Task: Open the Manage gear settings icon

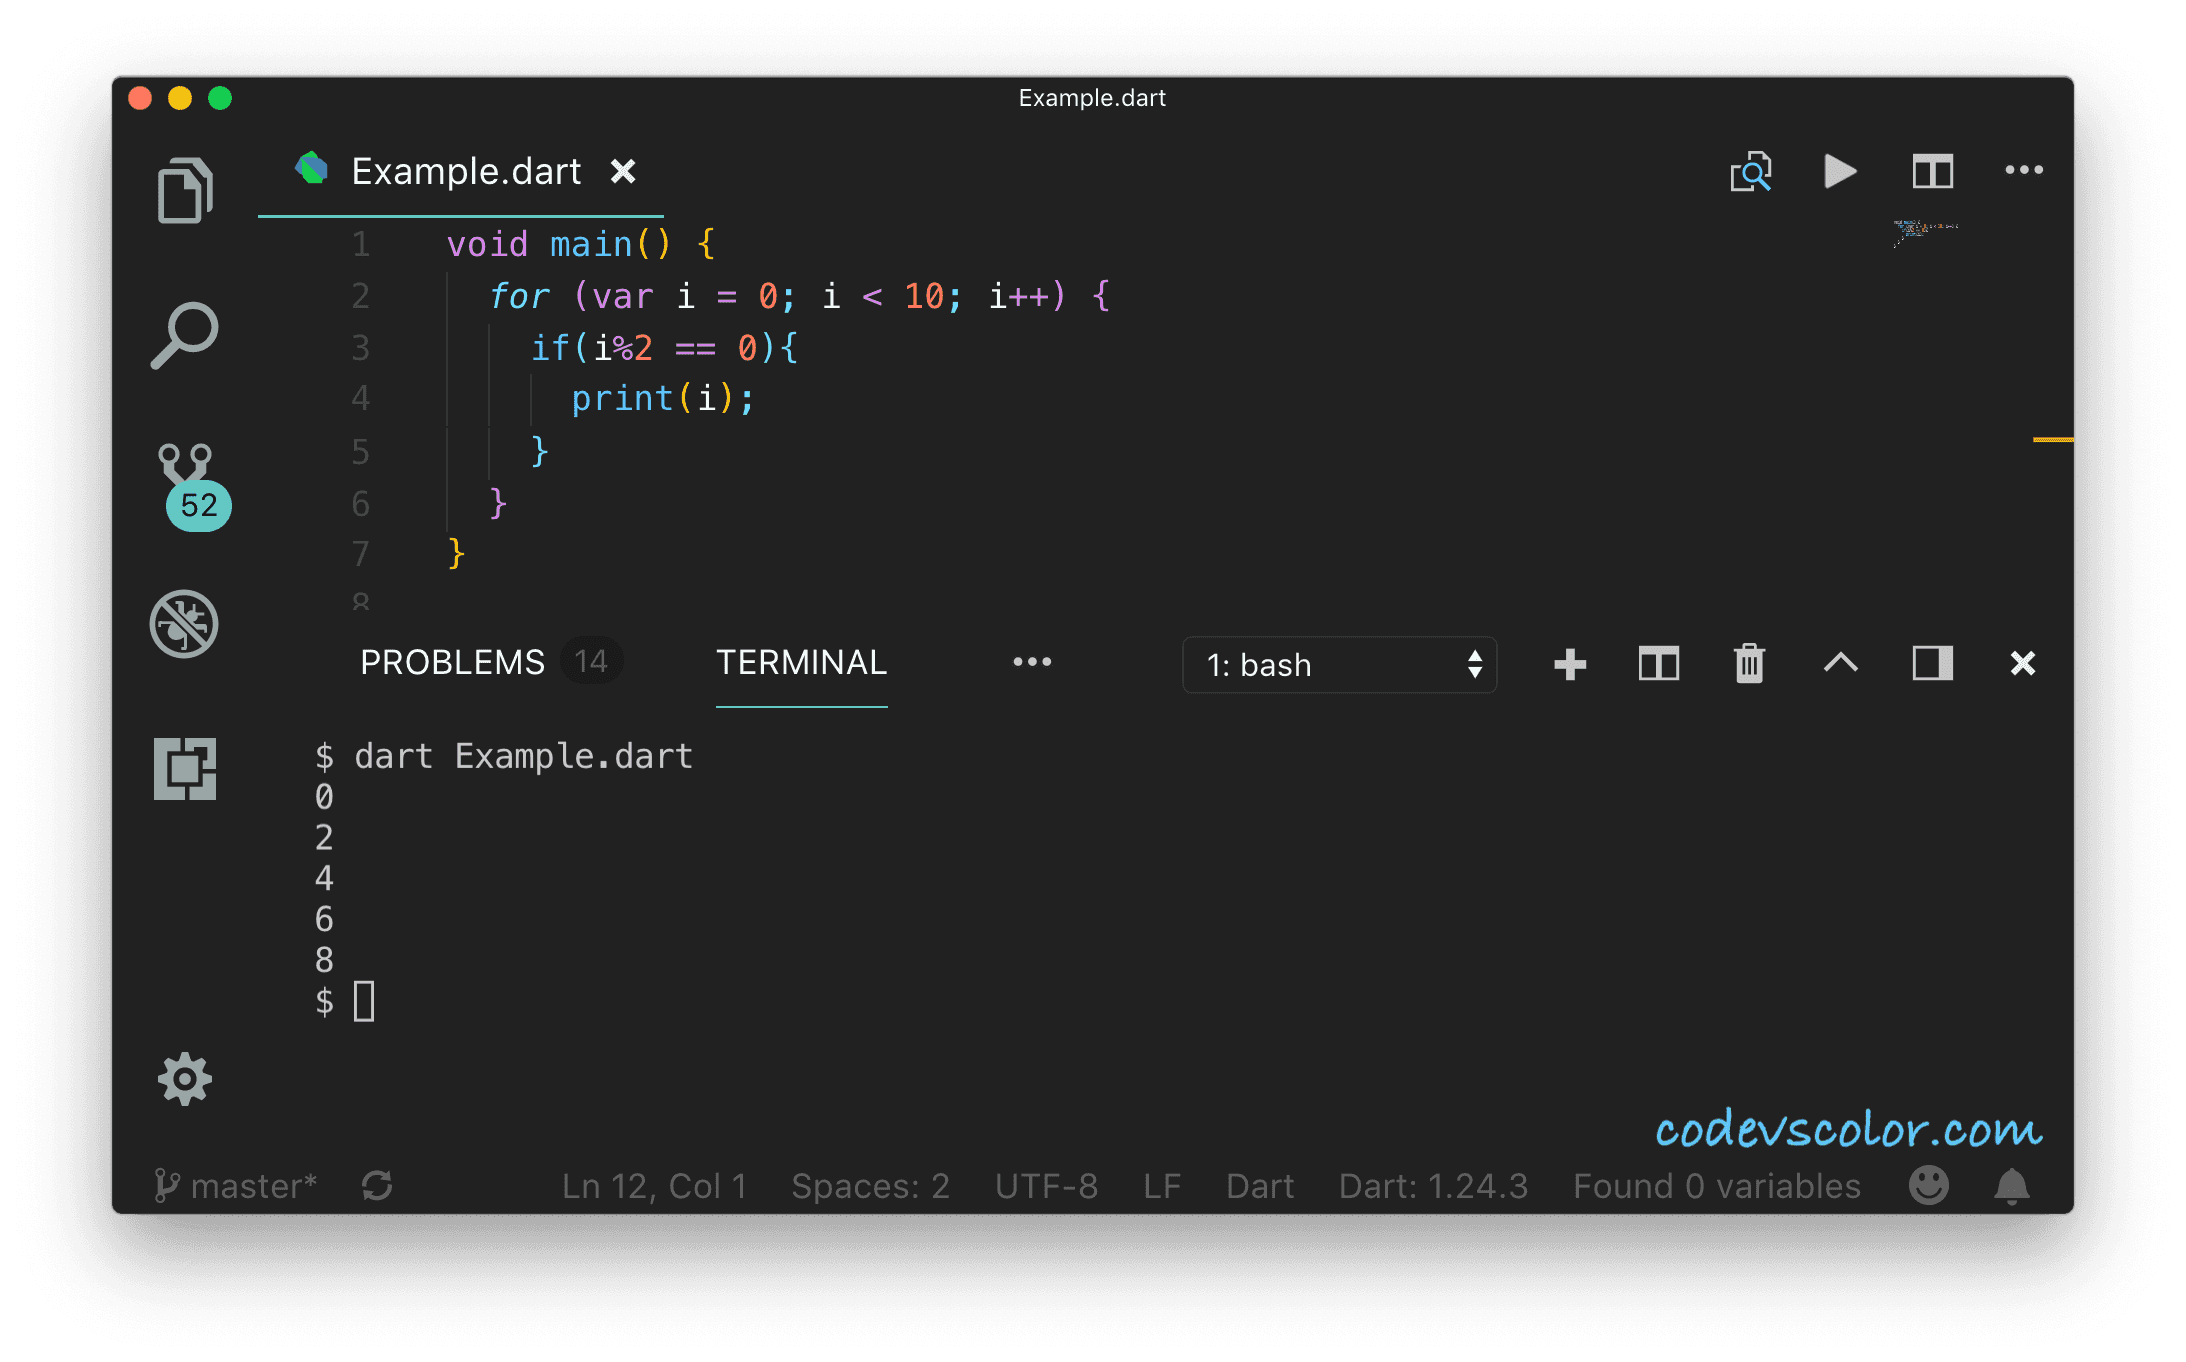Action: (x=185, y=1079)
